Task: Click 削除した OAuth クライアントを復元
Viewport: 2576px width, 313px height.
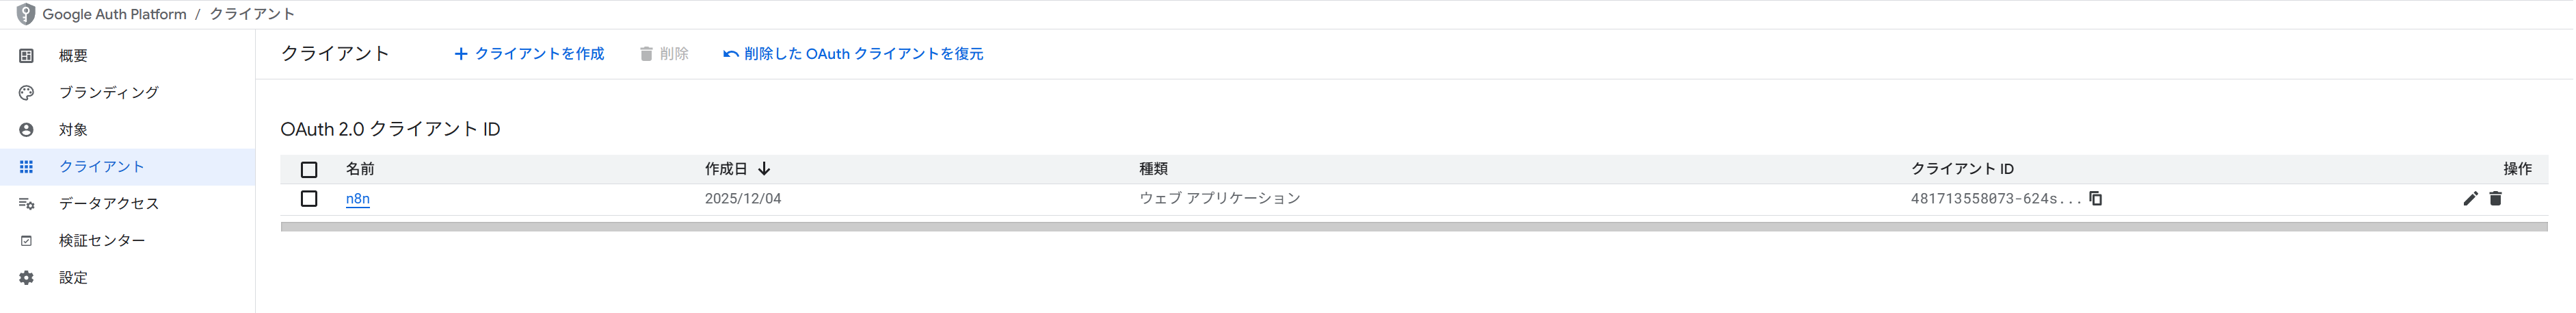Action: [x=853, y=54]
